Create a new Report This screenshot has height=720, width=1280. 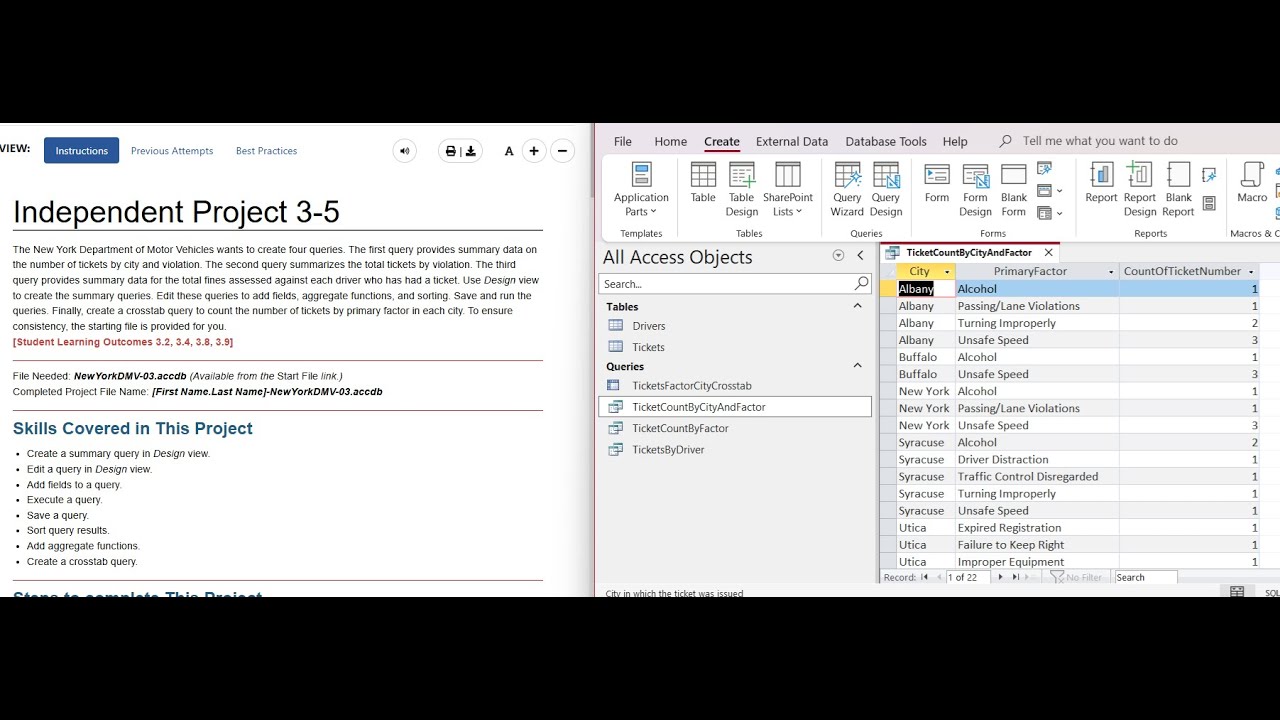[x=1101, y=183]
